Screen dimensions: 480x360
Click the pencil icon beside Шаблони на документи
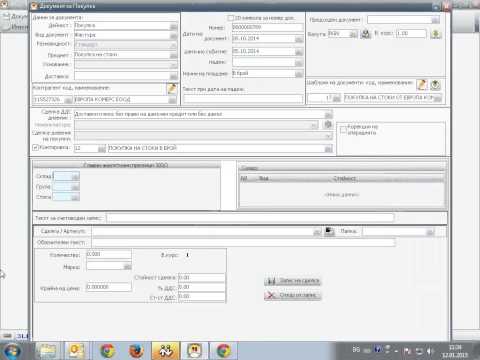422,85
